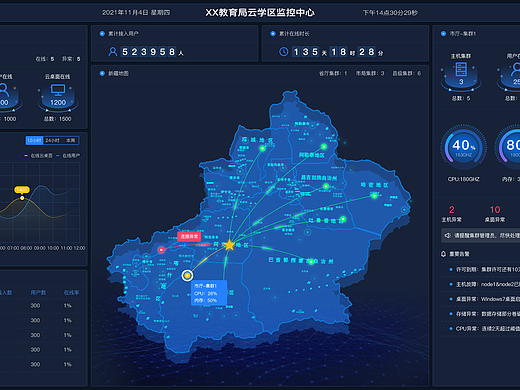Open the 桌面异常 Windows7 alert
This screenshot has width=520, height=390.
484,299
